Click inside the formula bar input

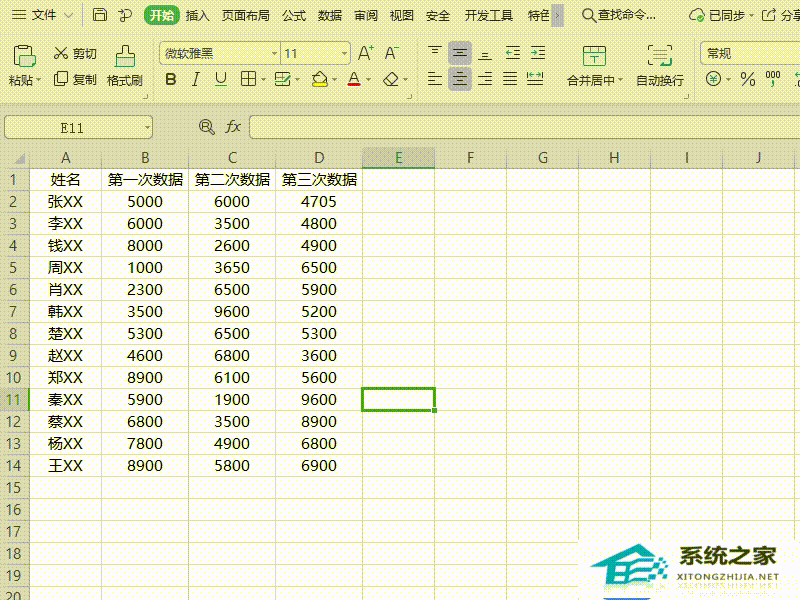click(524, 127)
